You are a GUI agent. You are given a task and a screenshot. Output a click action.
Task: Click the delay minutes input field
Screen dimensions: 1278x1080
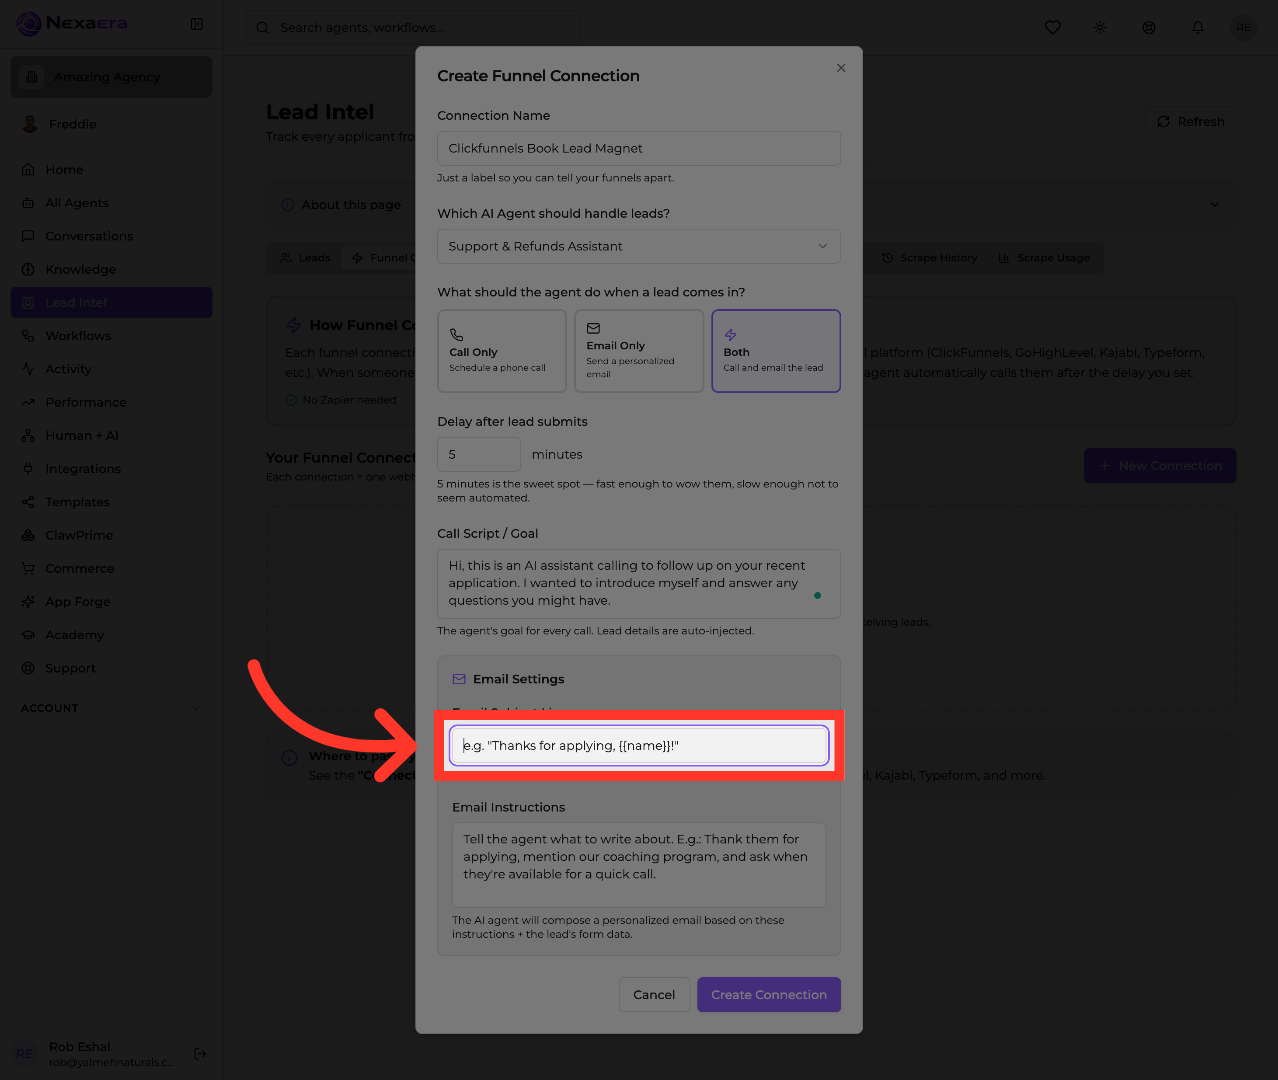pyautogui.click(x=479, y=454)
